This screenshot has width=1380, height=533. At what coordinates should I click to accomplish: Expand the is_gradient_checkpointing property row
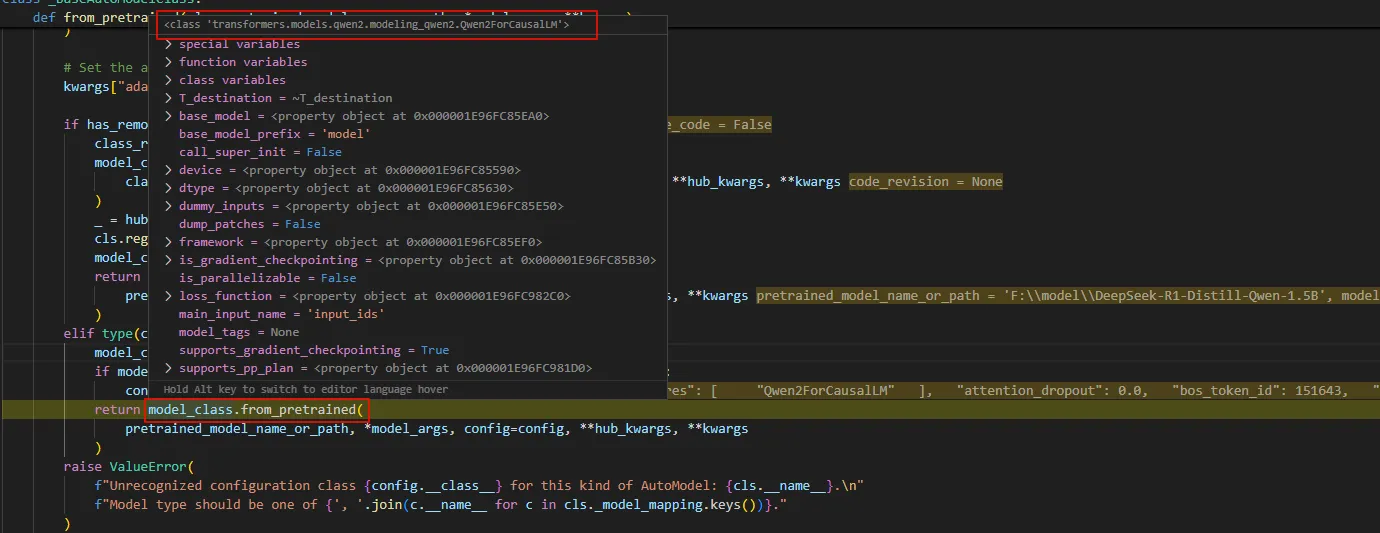169,260
